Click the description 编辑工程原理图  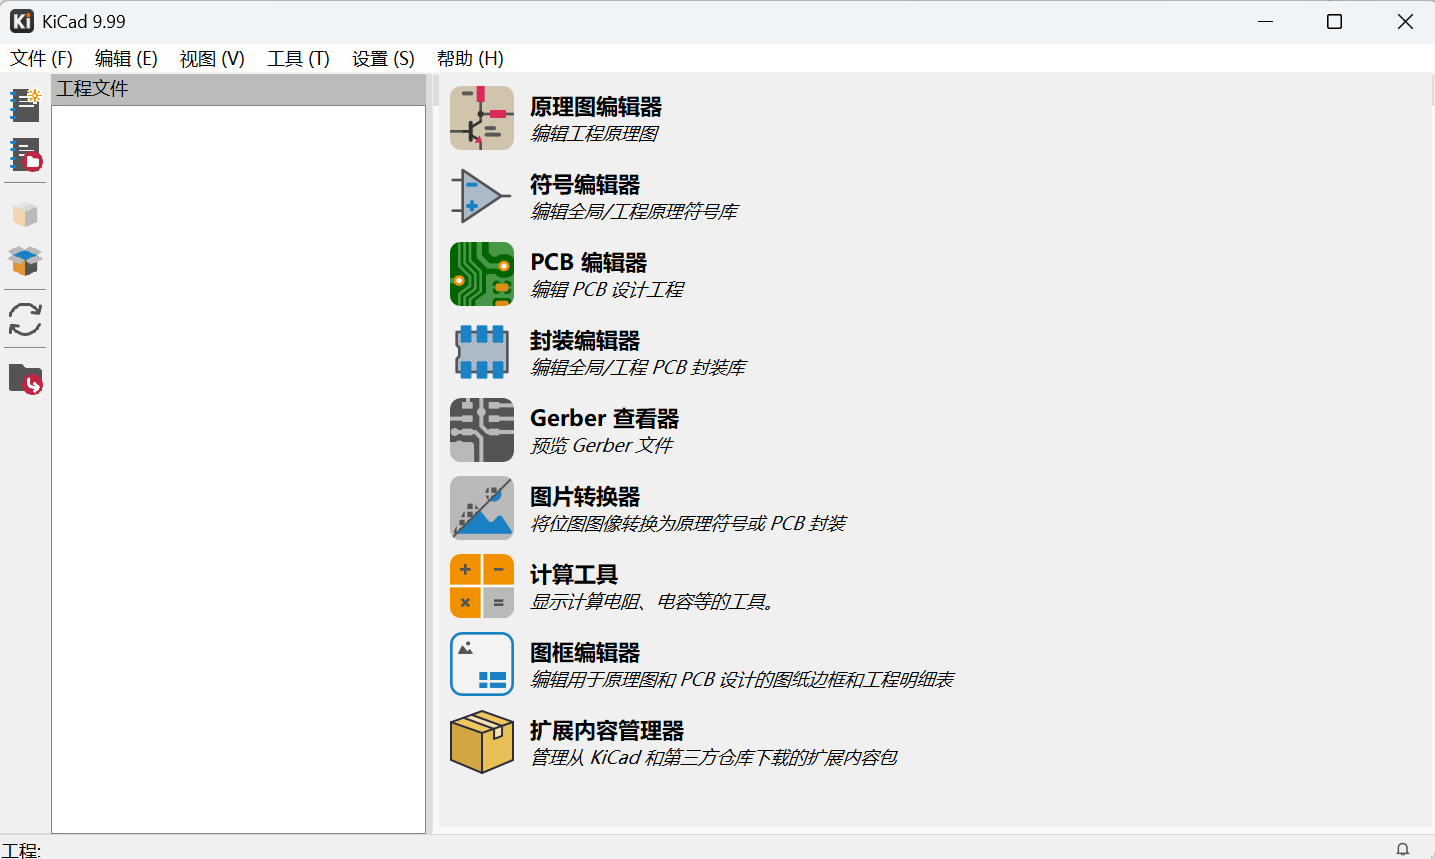pos(594,134)
